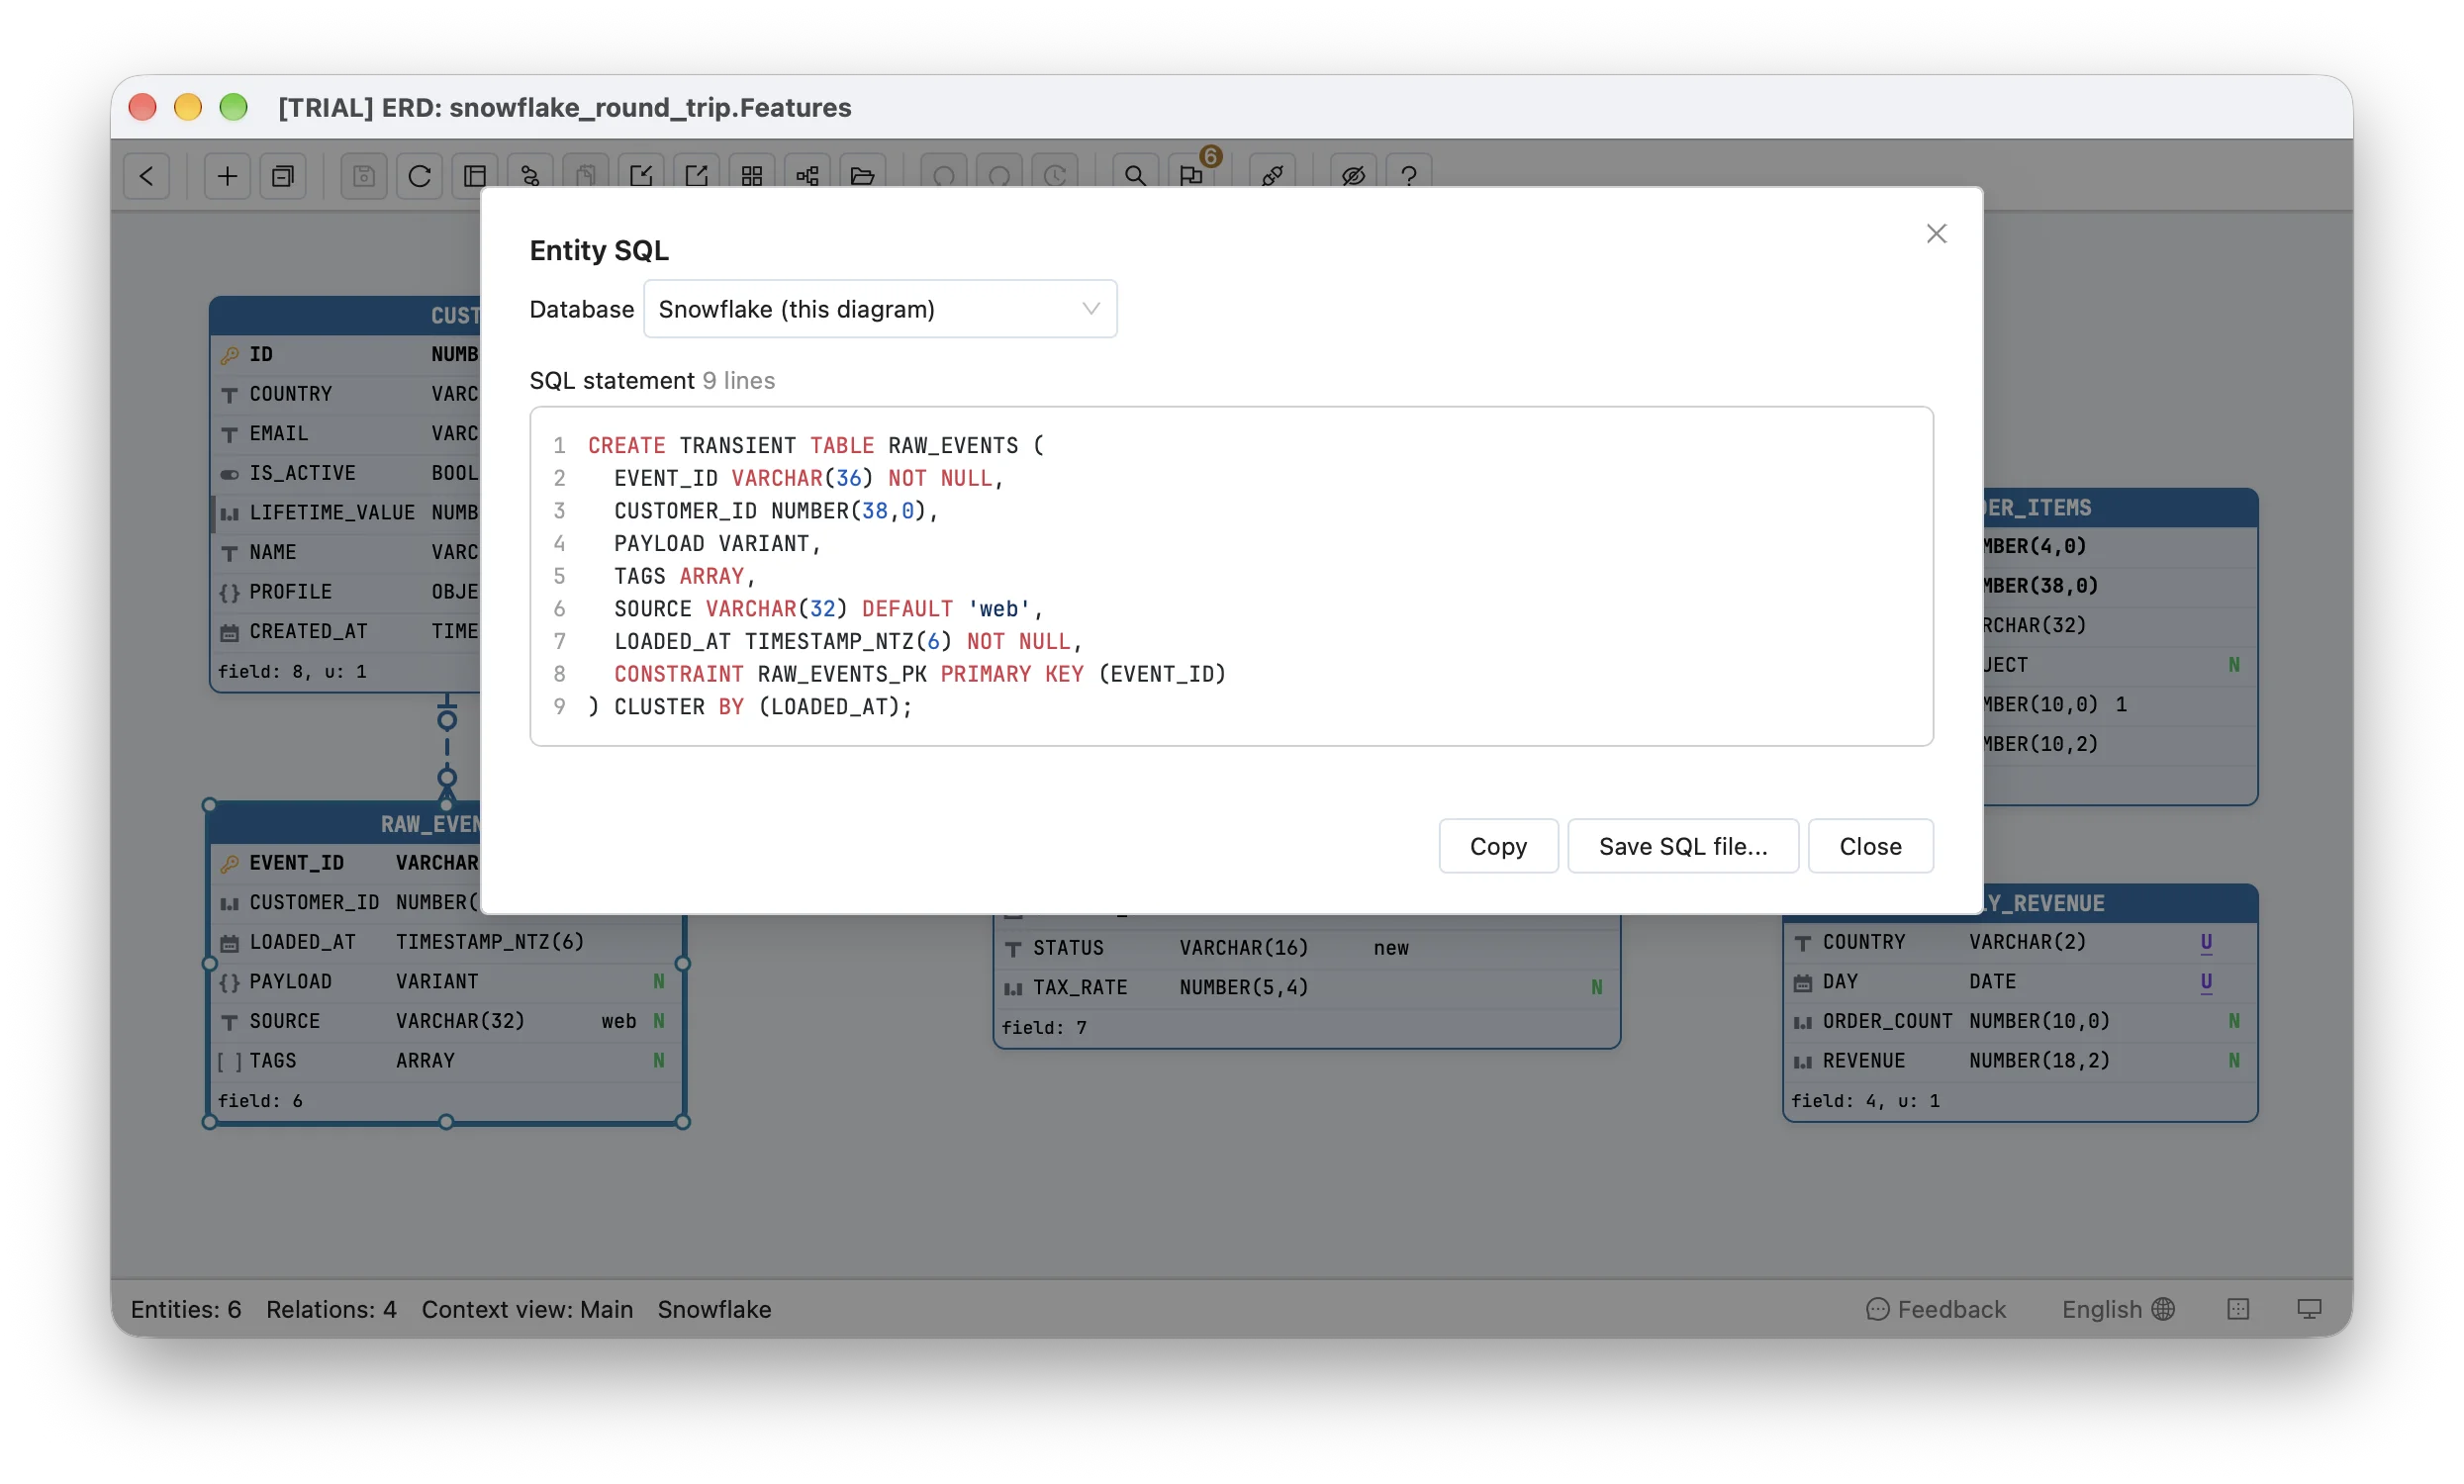This screenshot has width=2464, height=1484.
Task: Select the LIFETIME_VALUE row in customers entity
Action: [346, 512]
